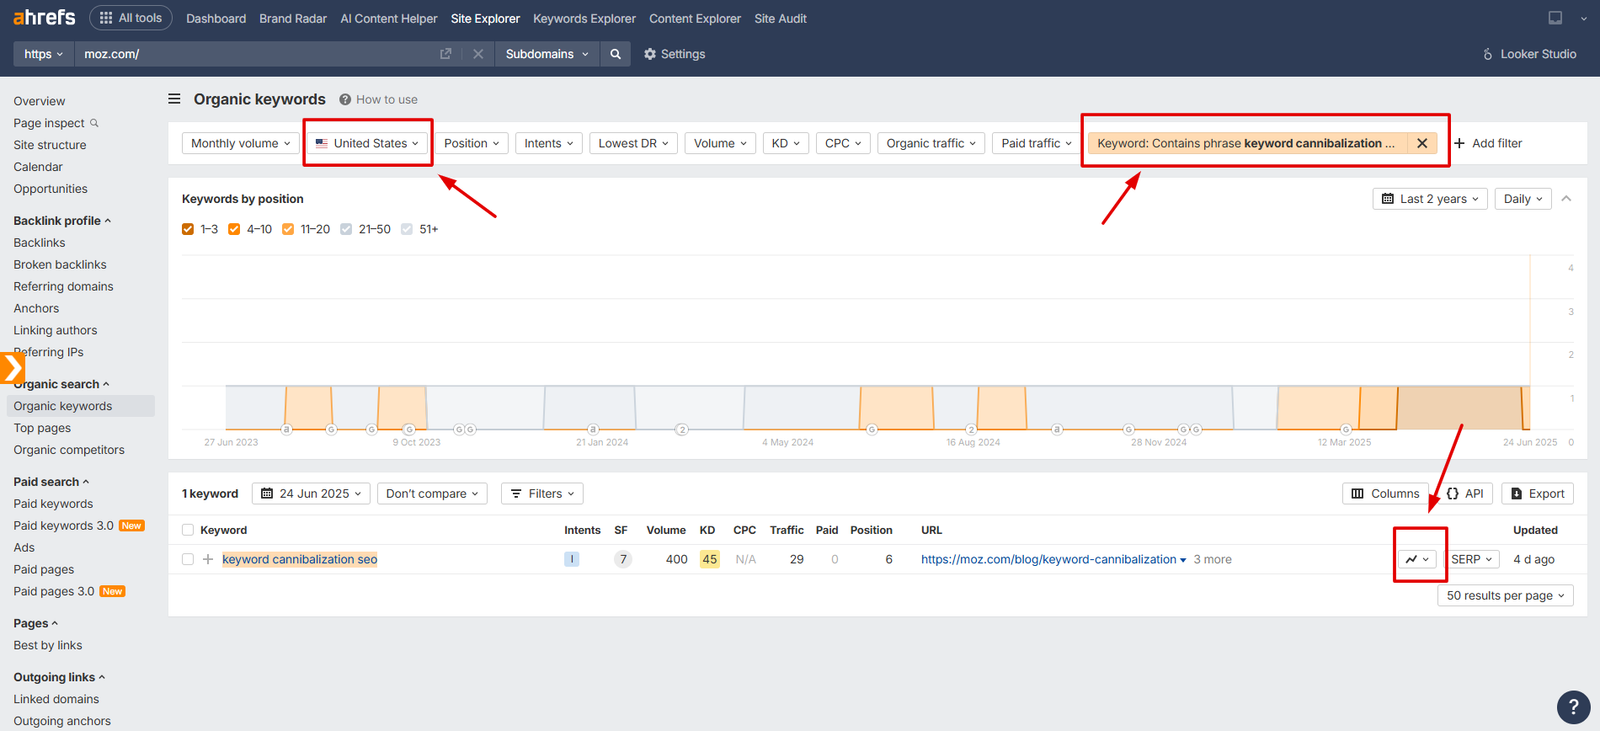The height and width of the screenshot is (731, 1600).
Task: Open the All tools grid menu
Action: [x=131, y=18]
